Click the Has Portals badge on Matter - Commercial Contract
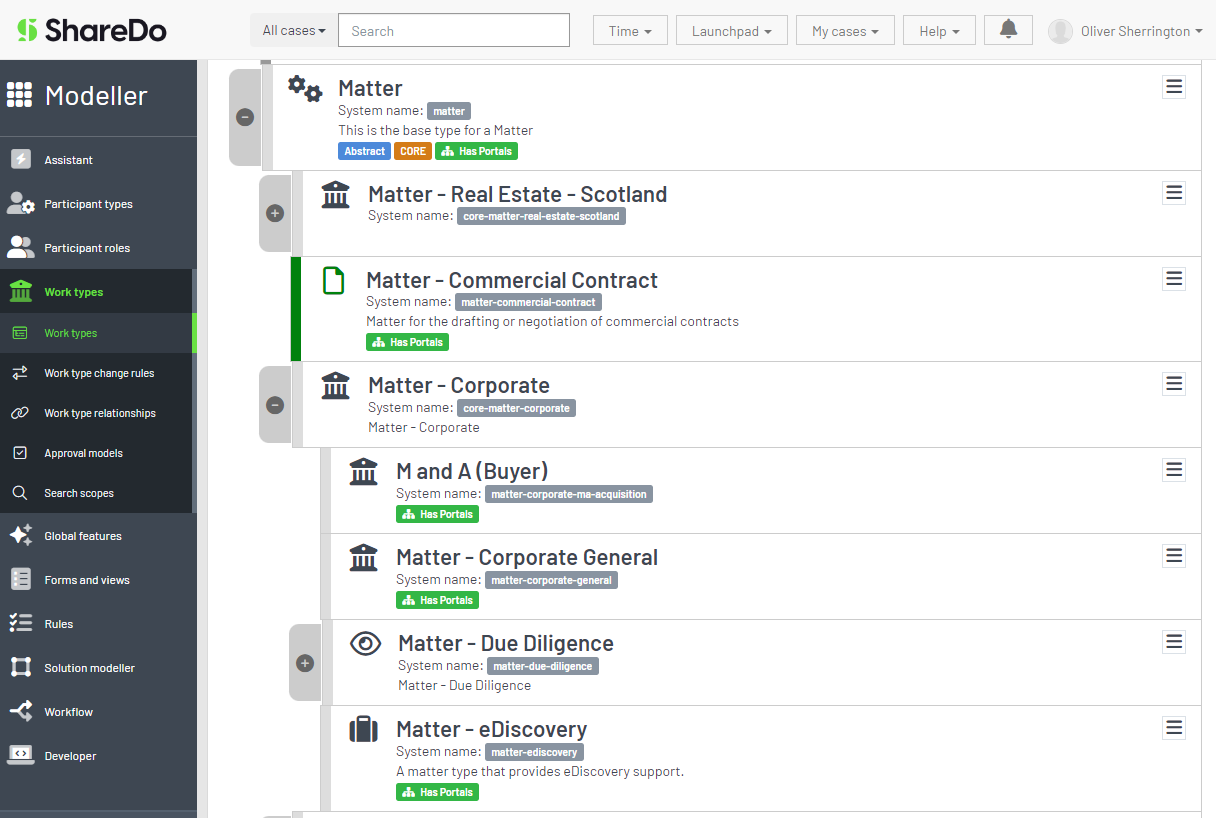The image size is (1216, 818). (407, 341)
